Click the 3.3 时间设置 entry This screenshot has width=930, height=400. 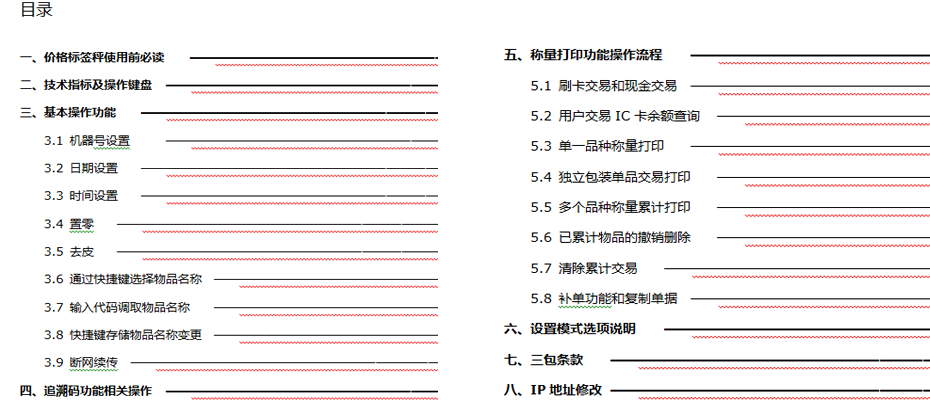(x=81, y=196)
